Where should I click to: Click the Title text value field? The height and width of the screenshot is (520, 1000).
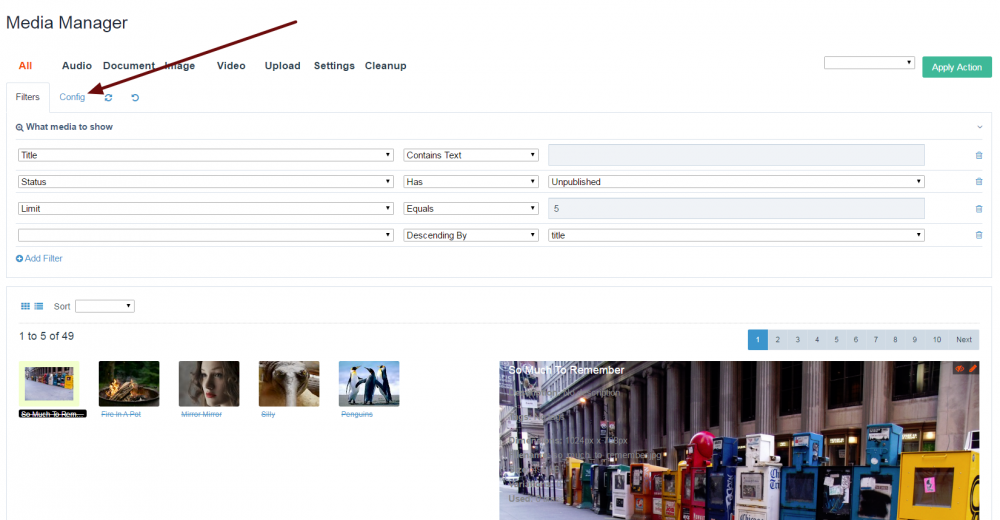point(737,155)
